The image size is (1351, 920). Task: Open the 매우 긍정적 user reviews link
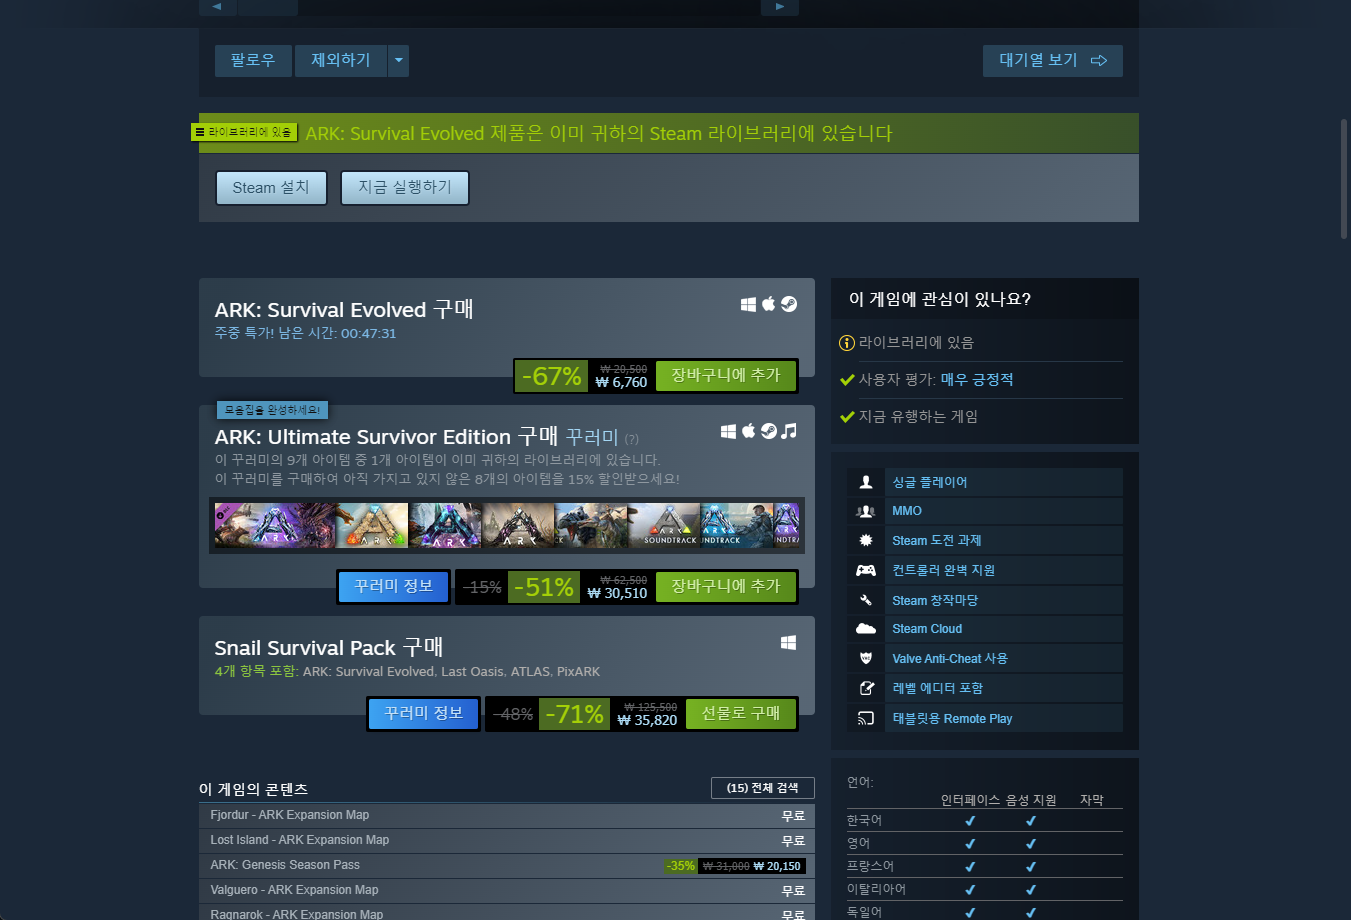click(x=977, y=380)
